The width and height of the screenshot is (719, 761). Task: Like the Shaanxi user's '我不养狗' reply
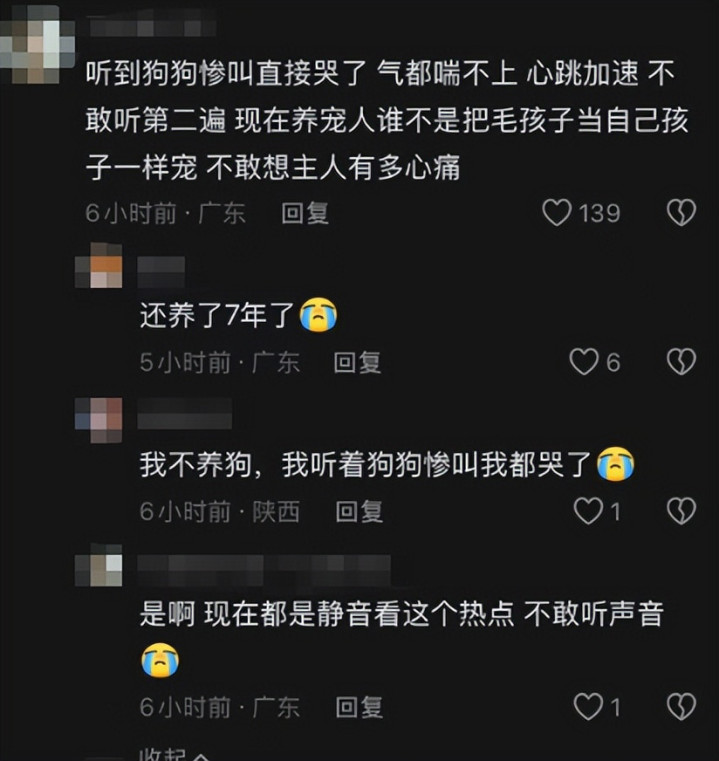tap(588, 511)
